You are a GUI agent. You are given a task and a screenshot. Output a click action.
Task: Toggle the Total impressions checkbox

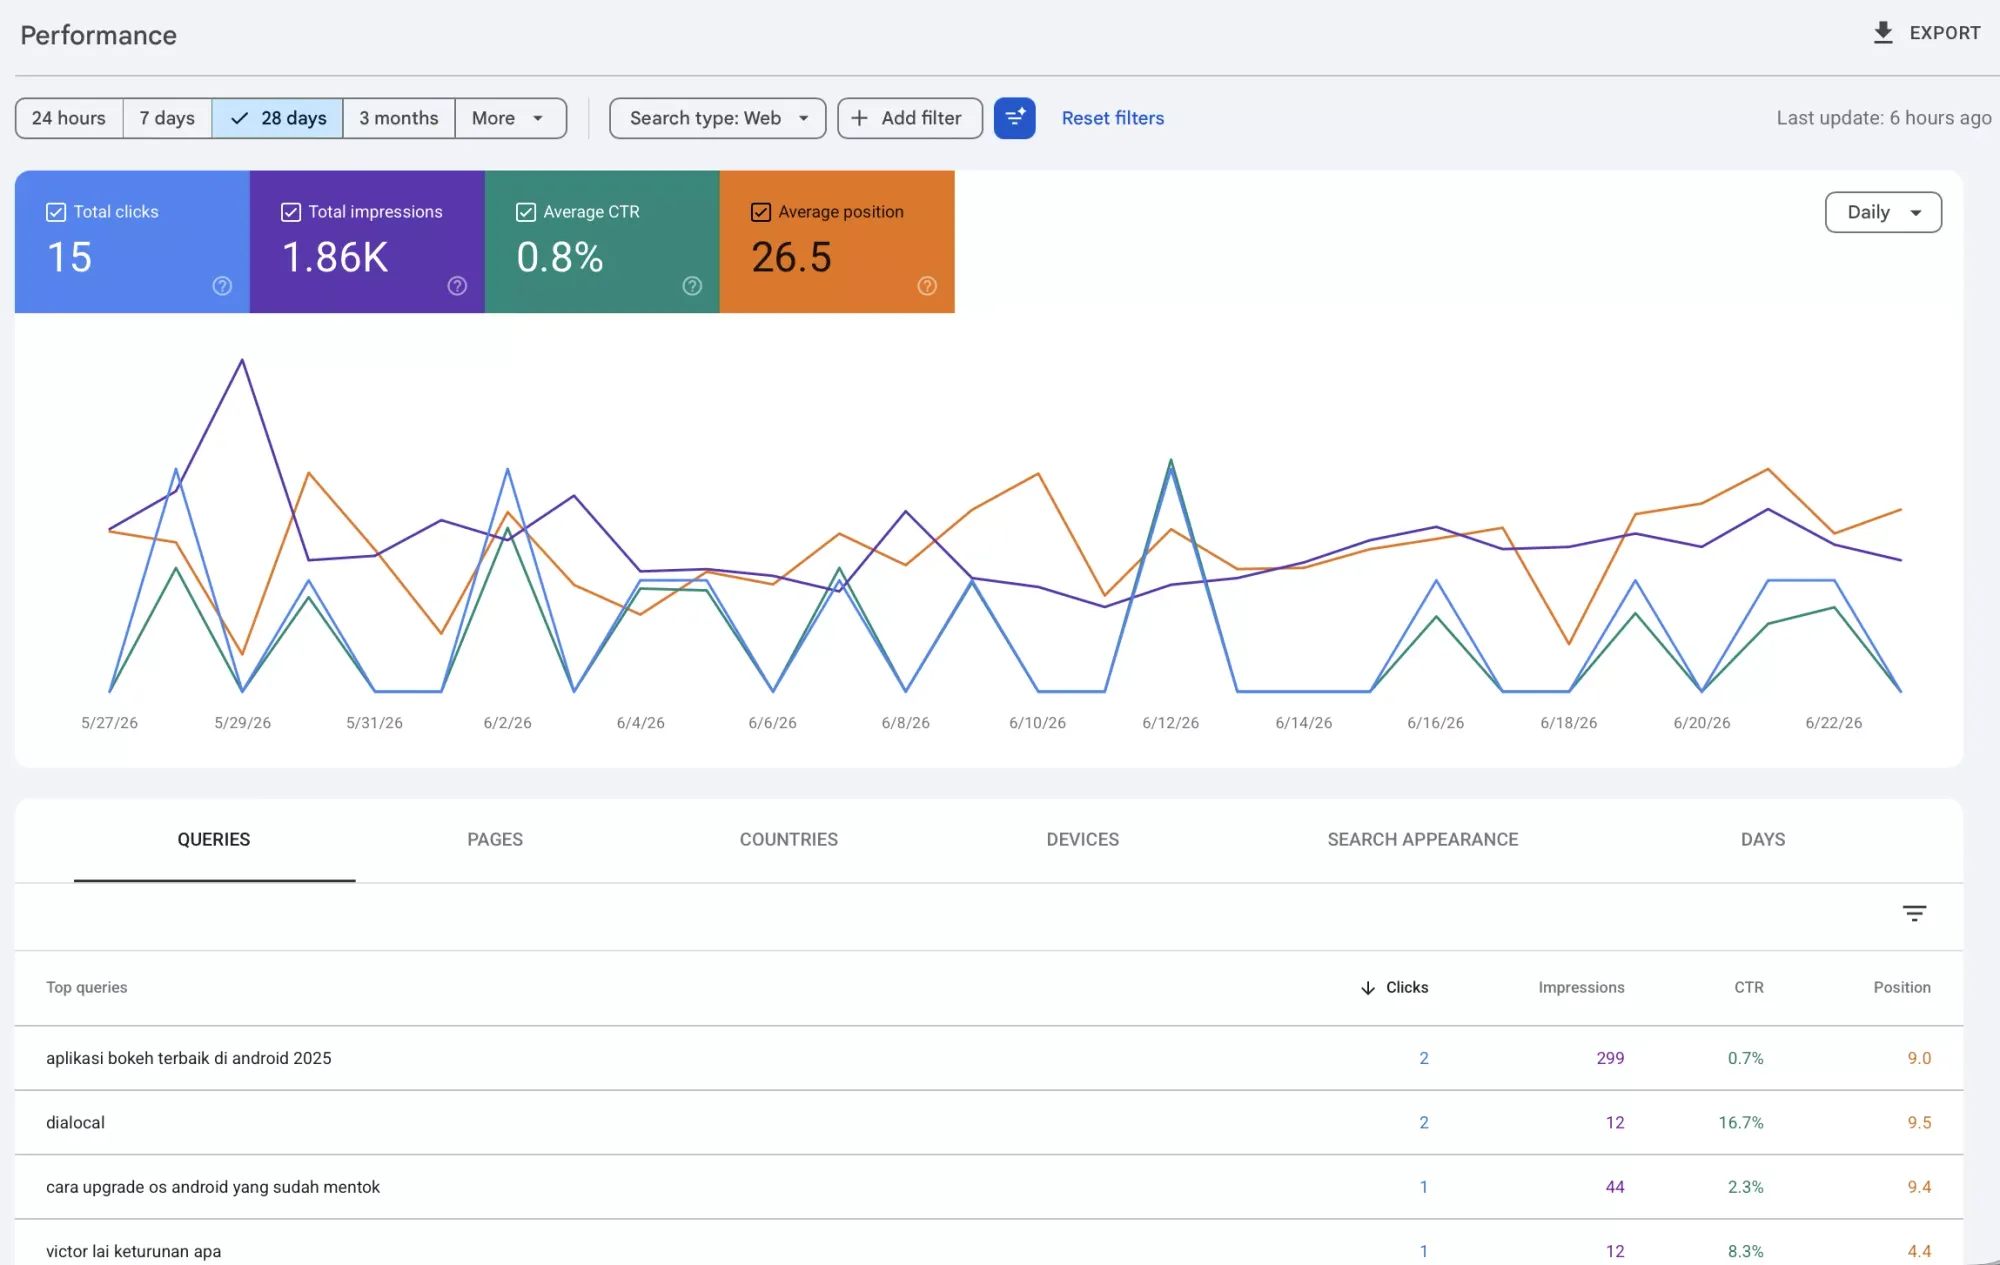coord(291,212)
